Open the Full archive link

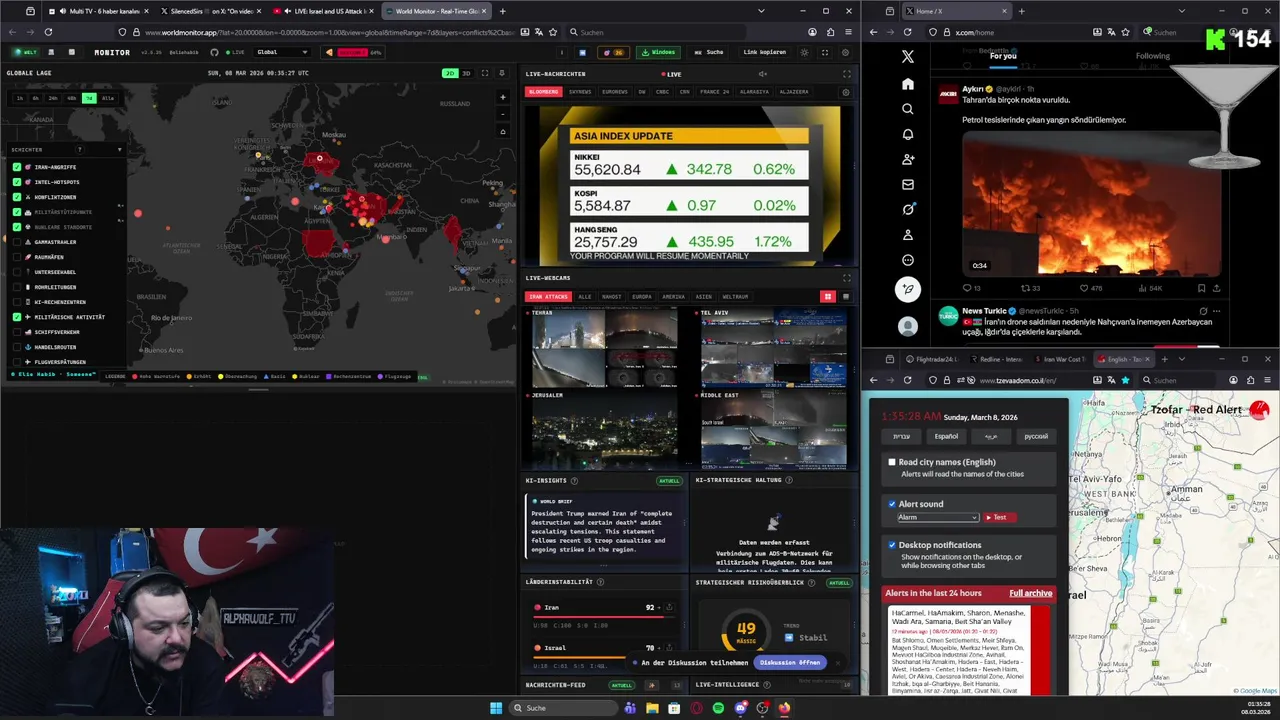click(x=1030, y=593)
